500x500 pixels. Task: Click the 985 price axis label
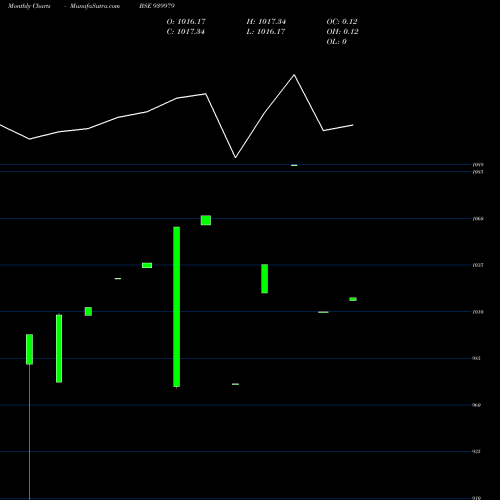pyautogui.click(x=477, y=358)
